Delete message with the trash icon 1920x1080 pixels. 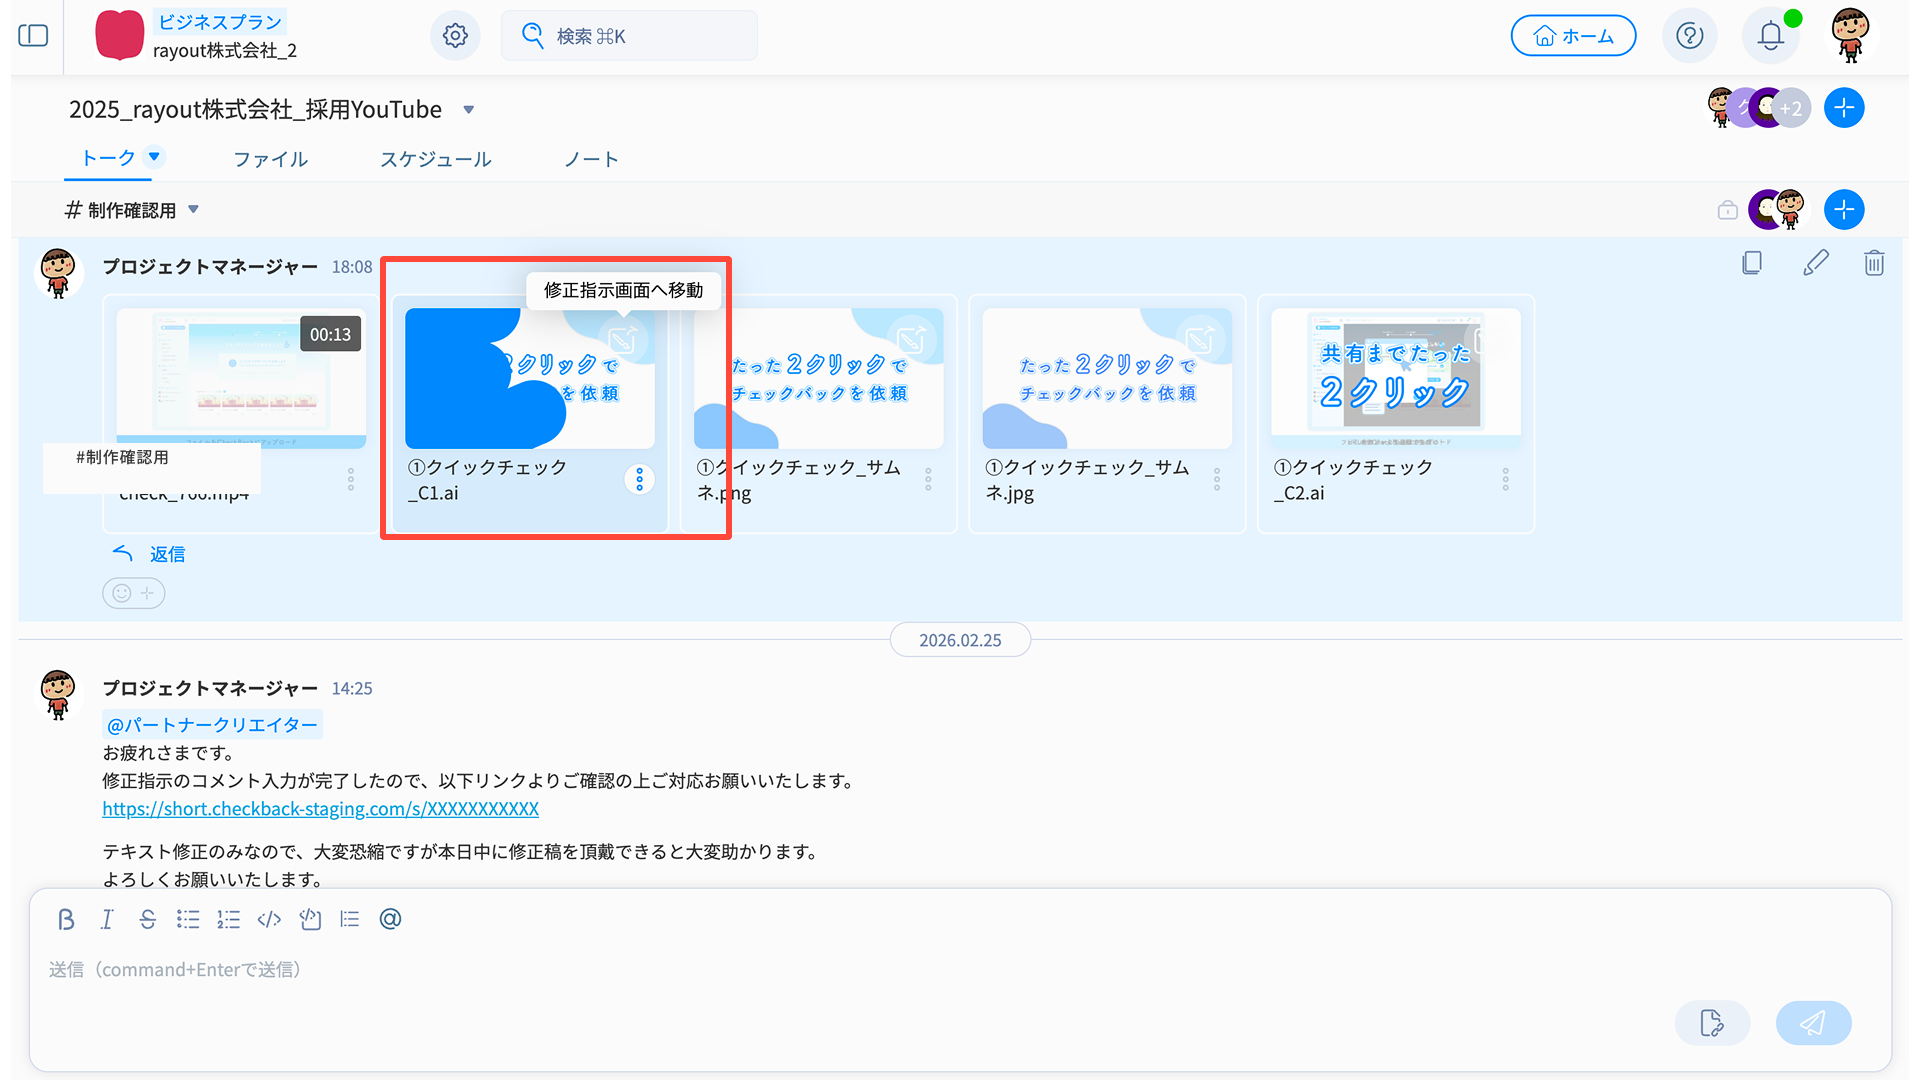(x=1874, y=263)
